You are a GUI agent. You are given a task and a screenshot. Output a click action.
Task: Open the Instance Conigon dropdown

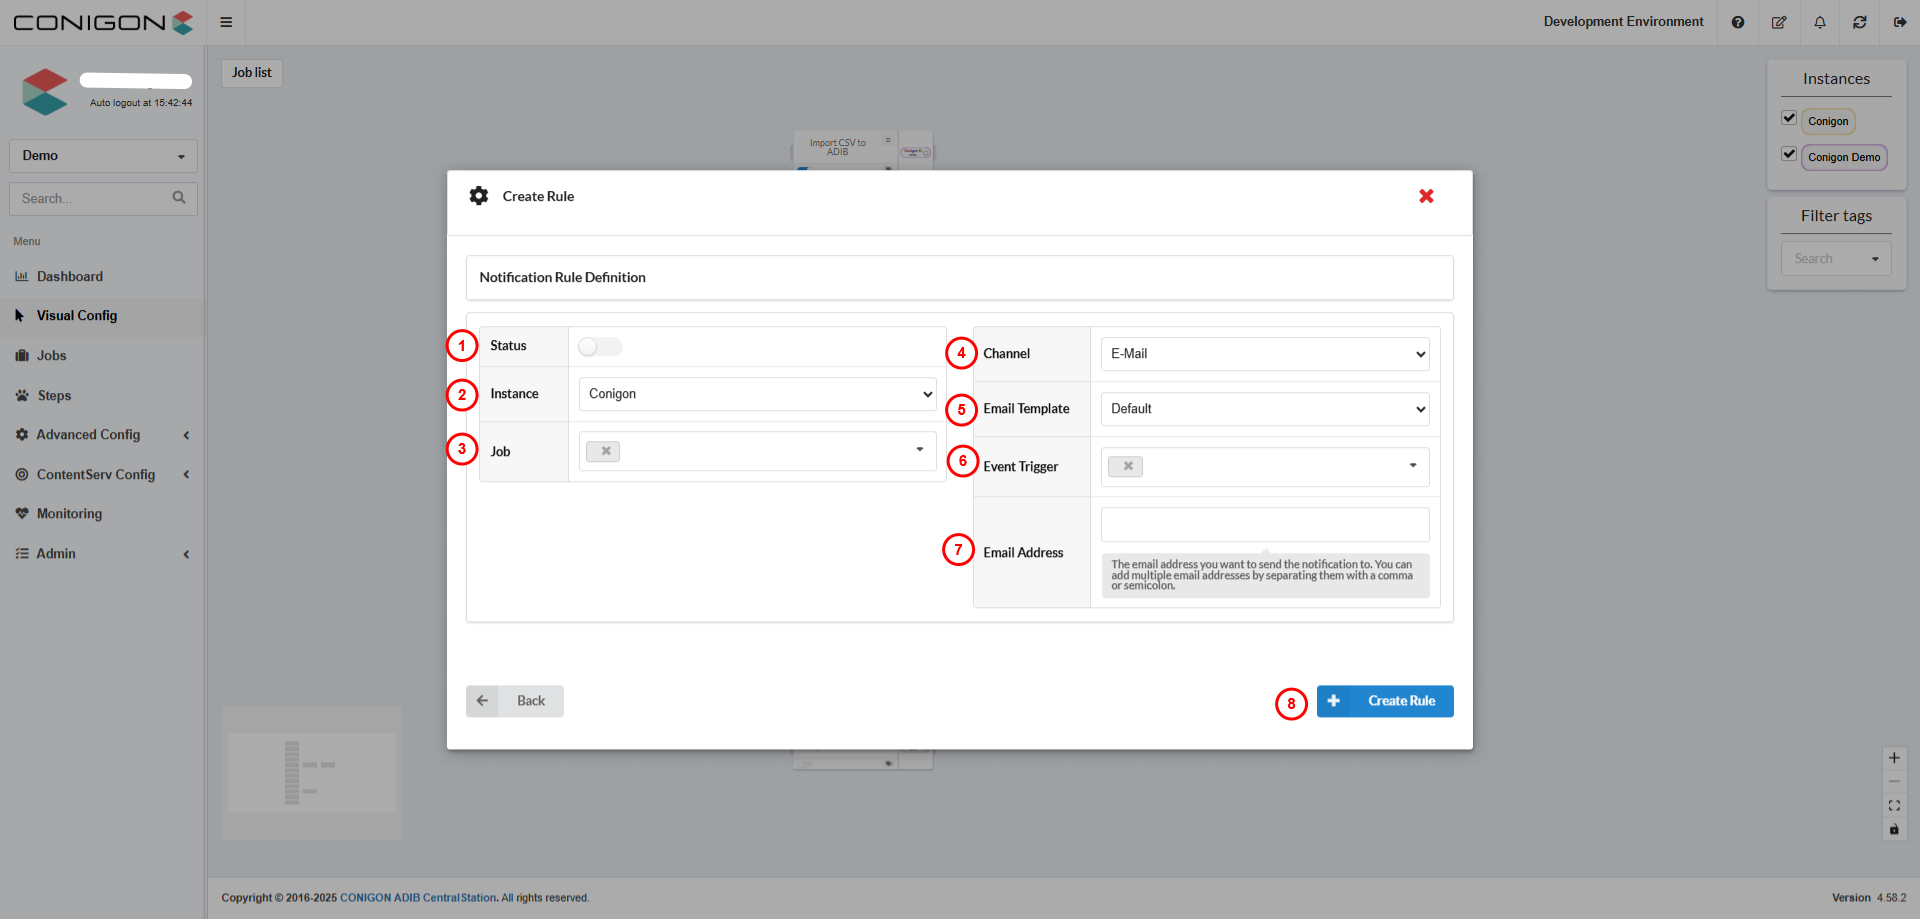757,394
